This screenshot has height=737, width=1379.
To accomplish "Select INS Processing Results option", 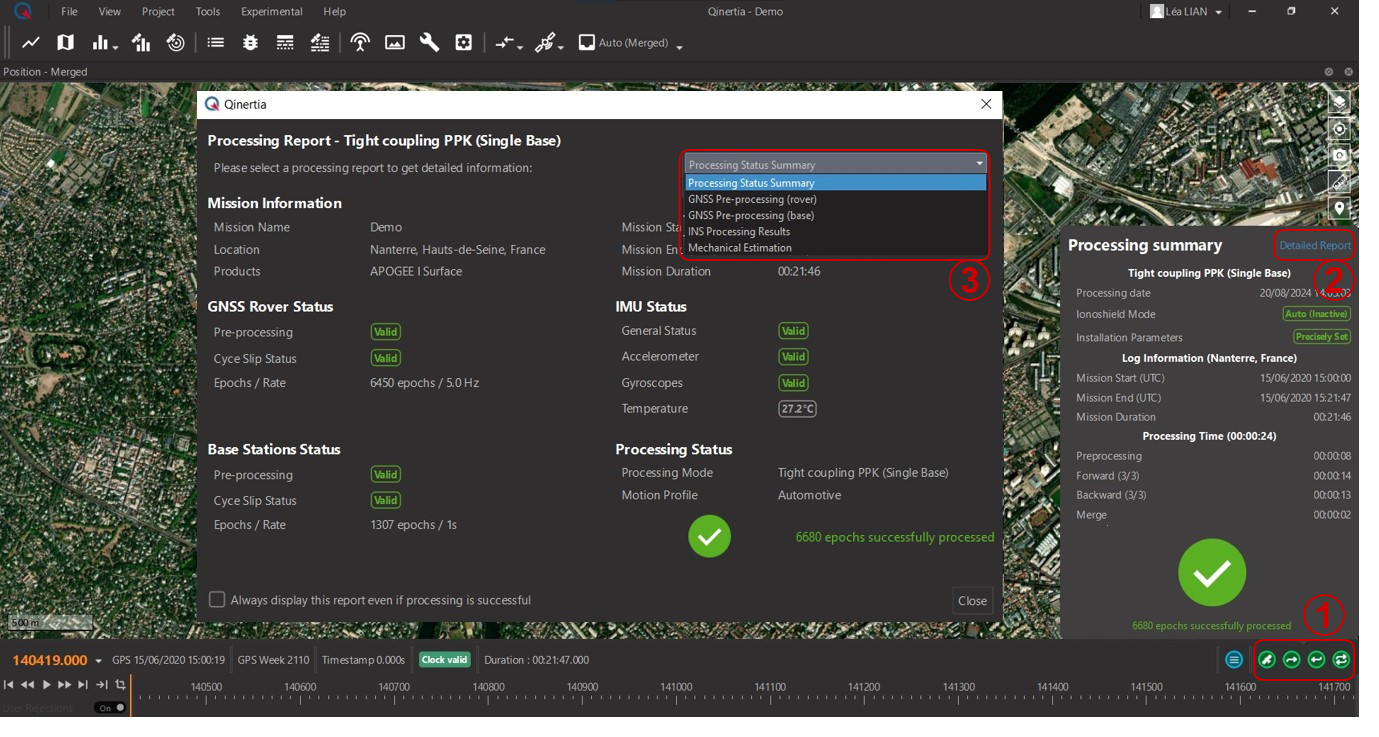I will [x=836, y=231].
